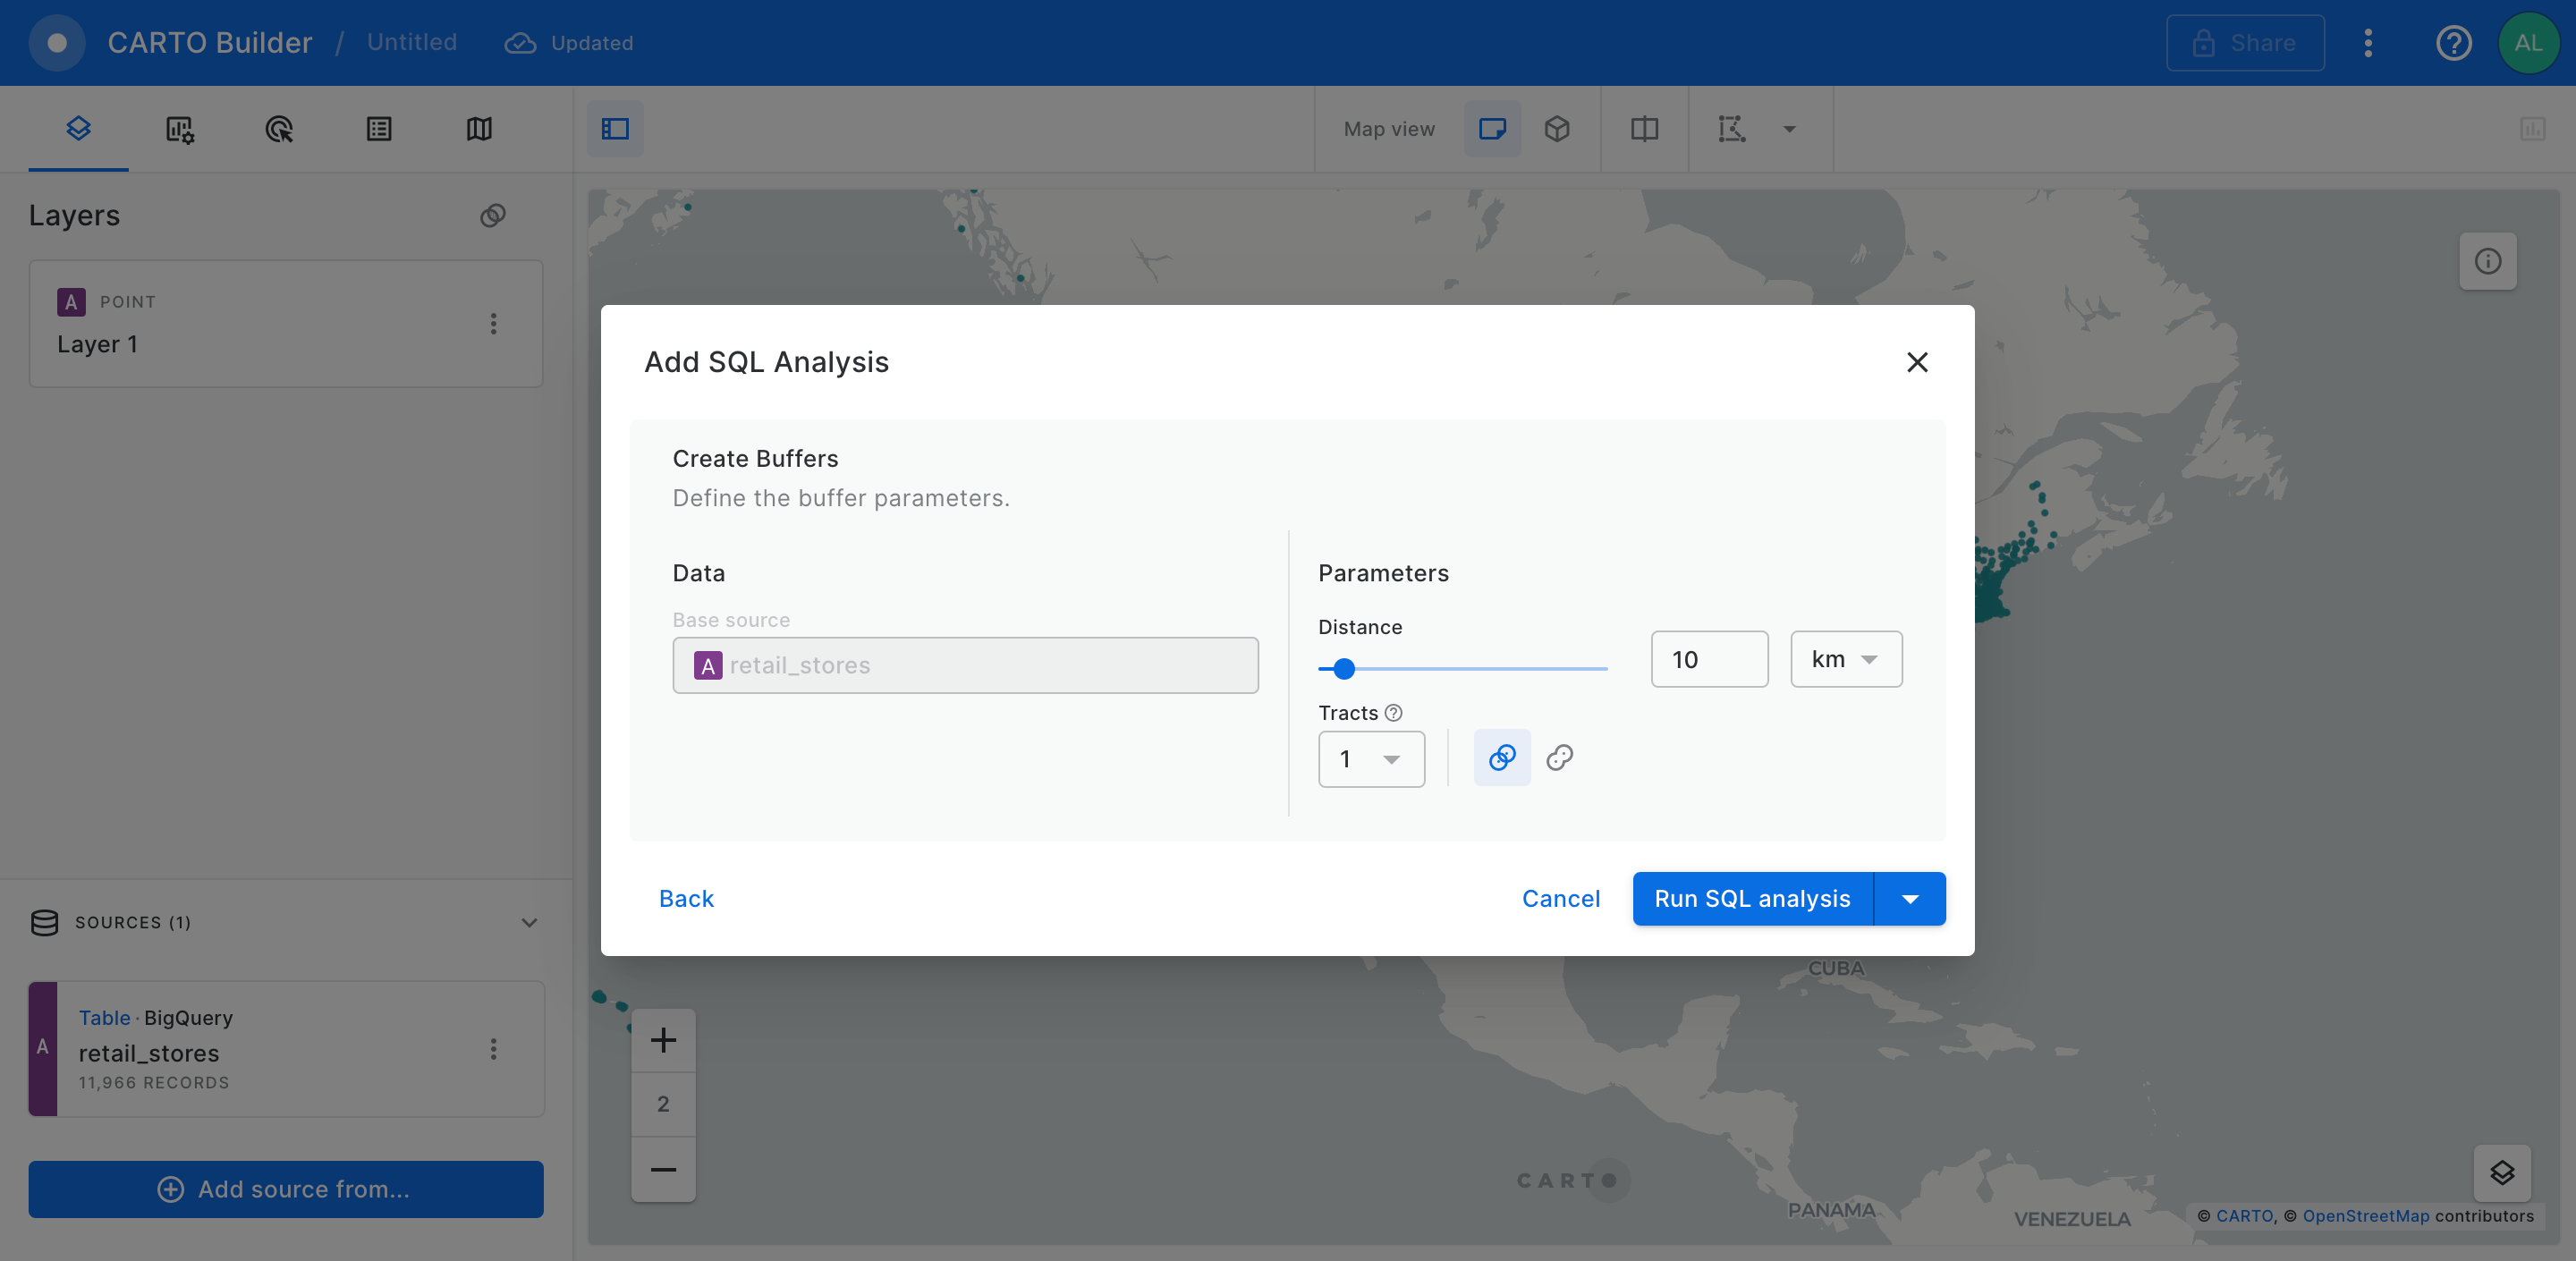
Task: Enable split map view icon
Action: [1644, 129]
